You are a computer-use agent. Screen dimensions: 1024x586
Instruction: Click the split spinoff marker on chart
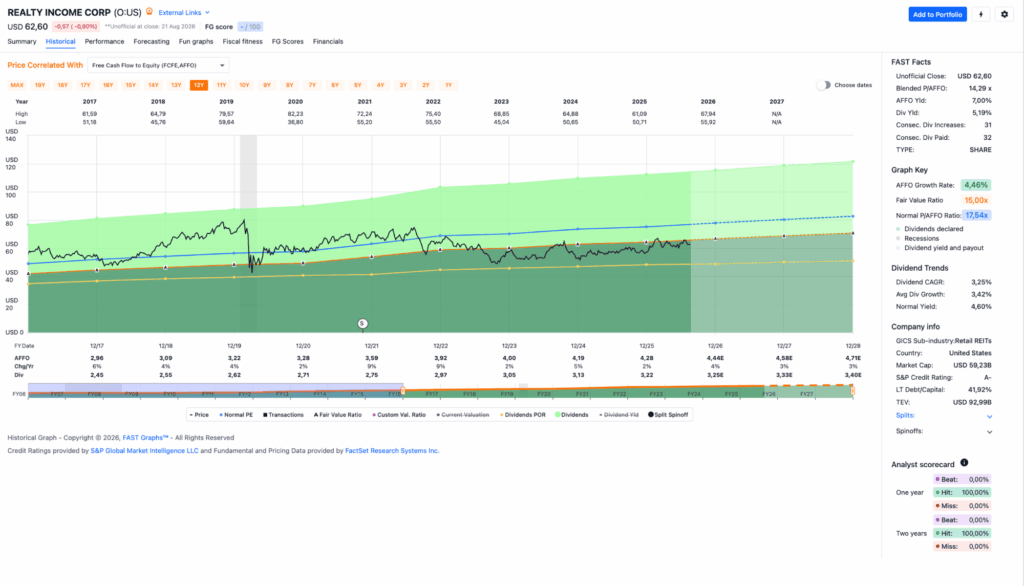(x=362, y=323)
